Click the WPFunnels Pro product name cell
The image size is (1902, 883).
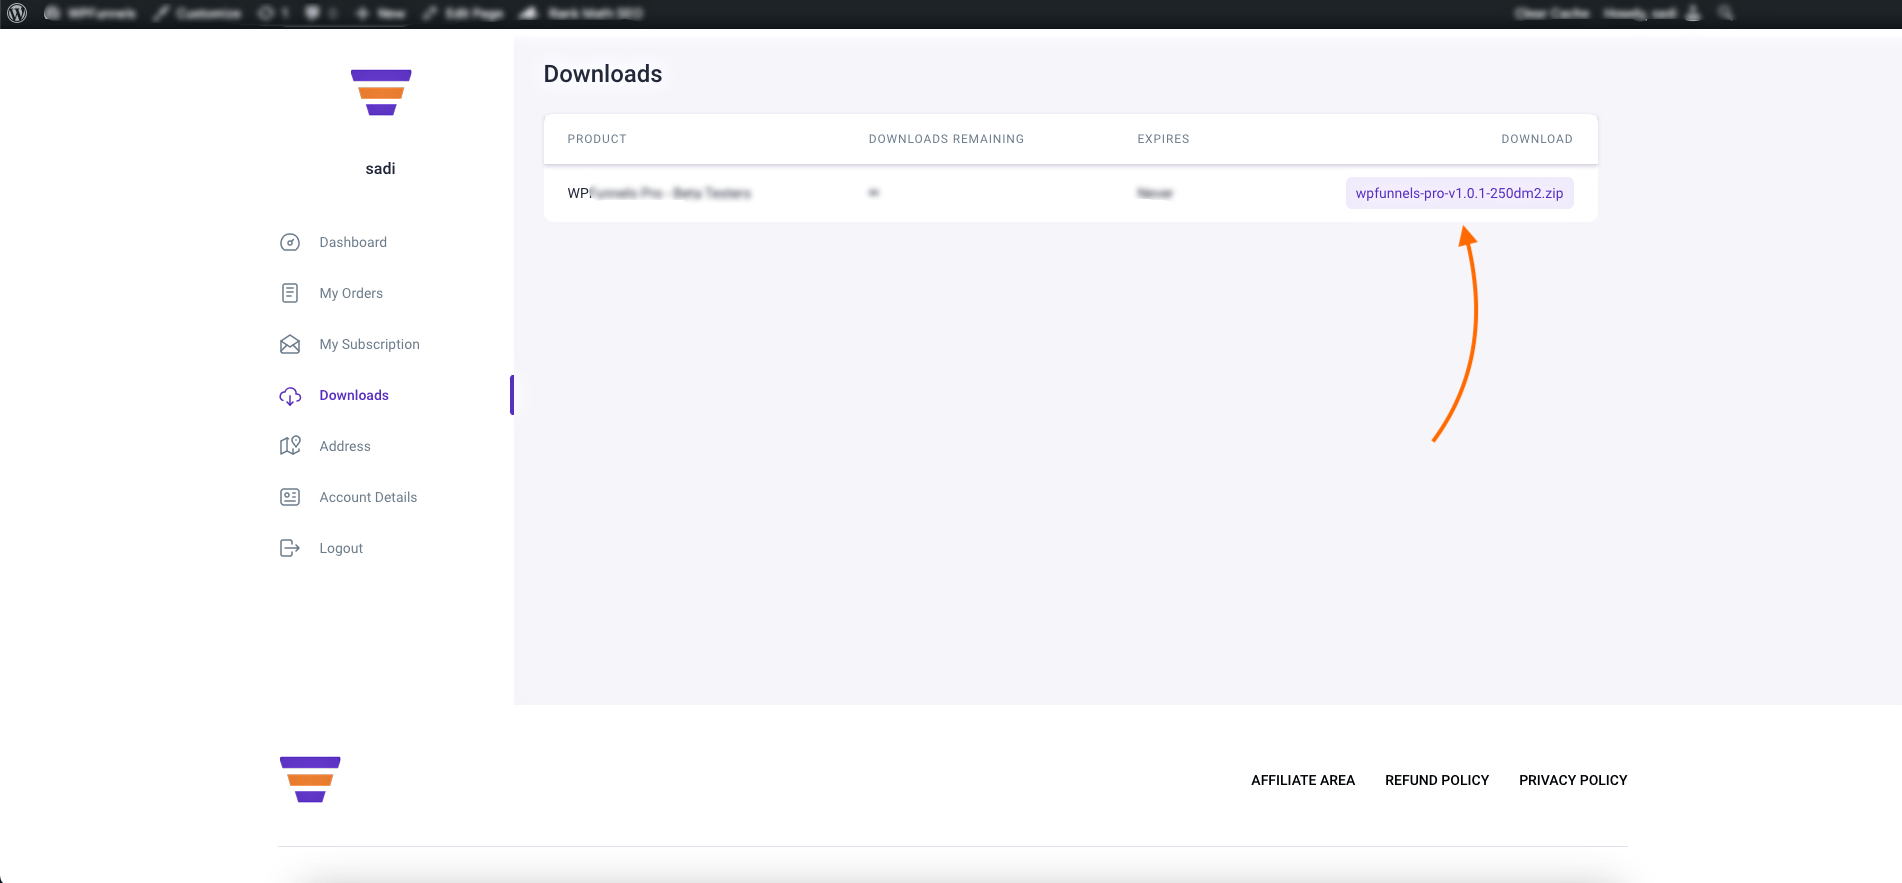[x=659, y=193]
